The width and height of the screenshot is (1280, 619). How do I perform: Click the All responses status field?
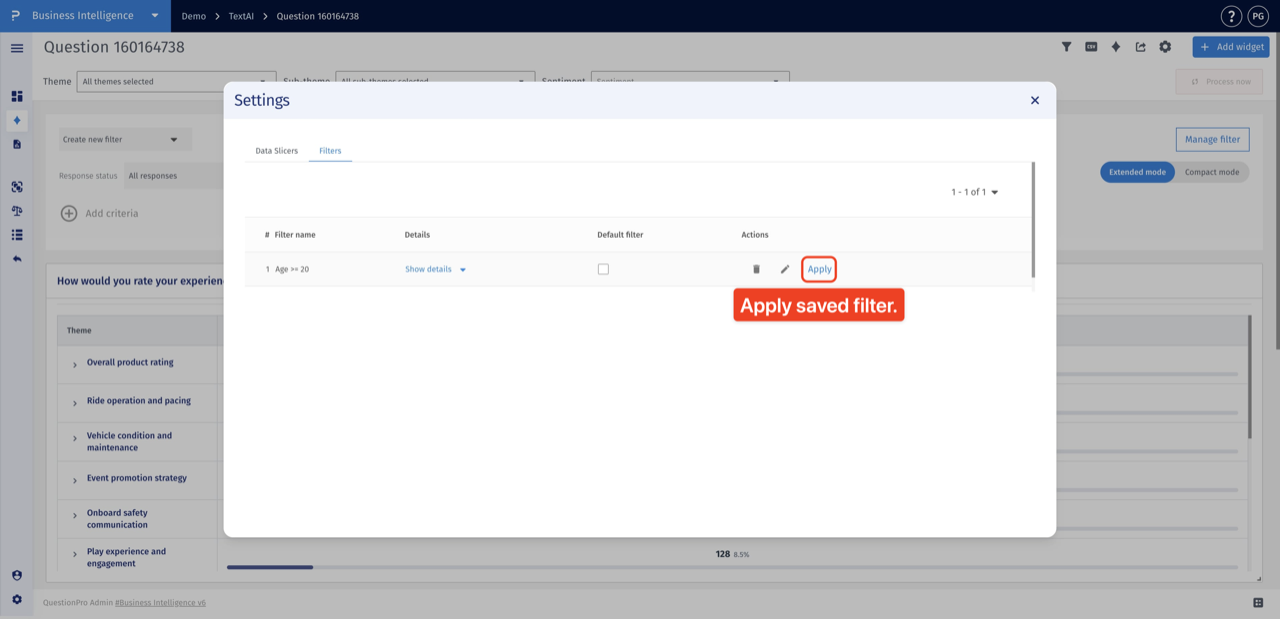(174, 176)
